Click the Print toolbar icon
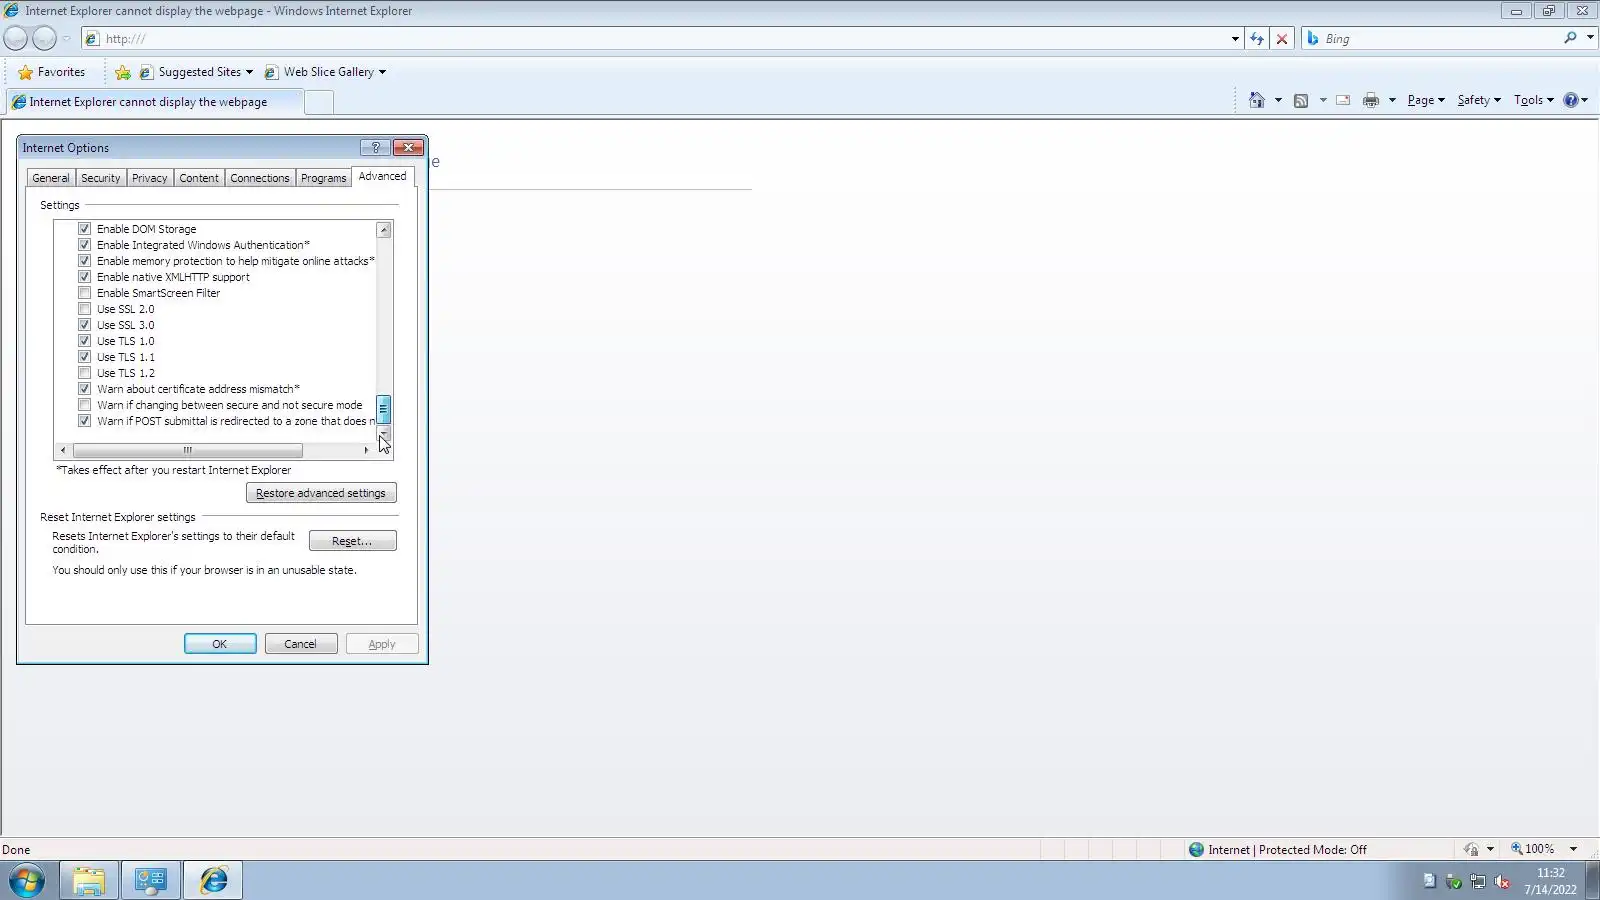The height and width of the screenshot is (900, 1600). 1371,100
